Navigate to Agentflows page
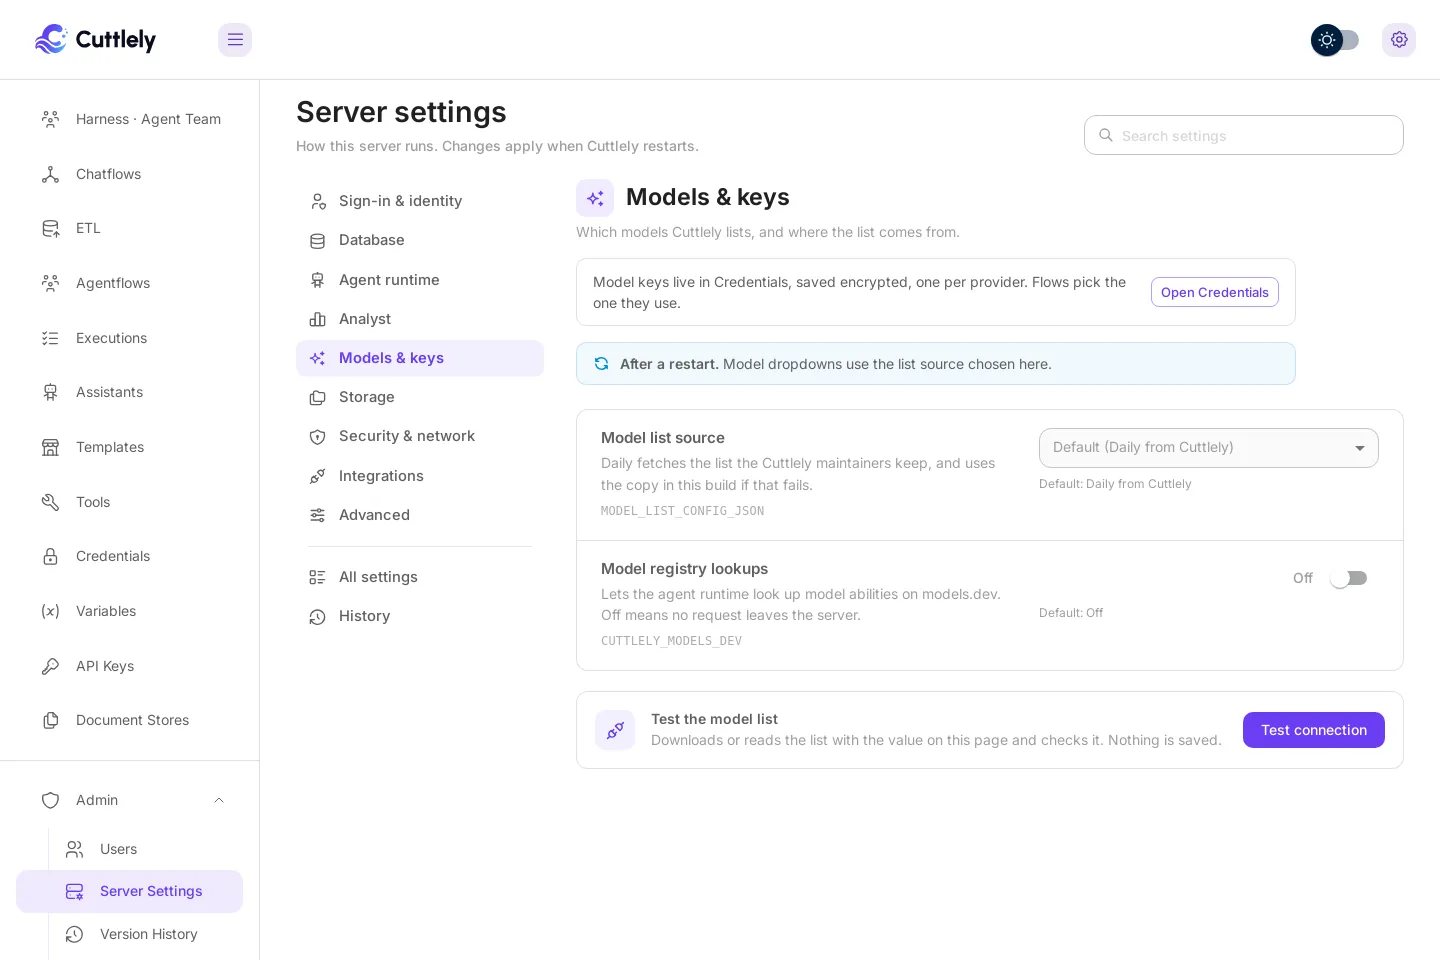 coord(130,283)
